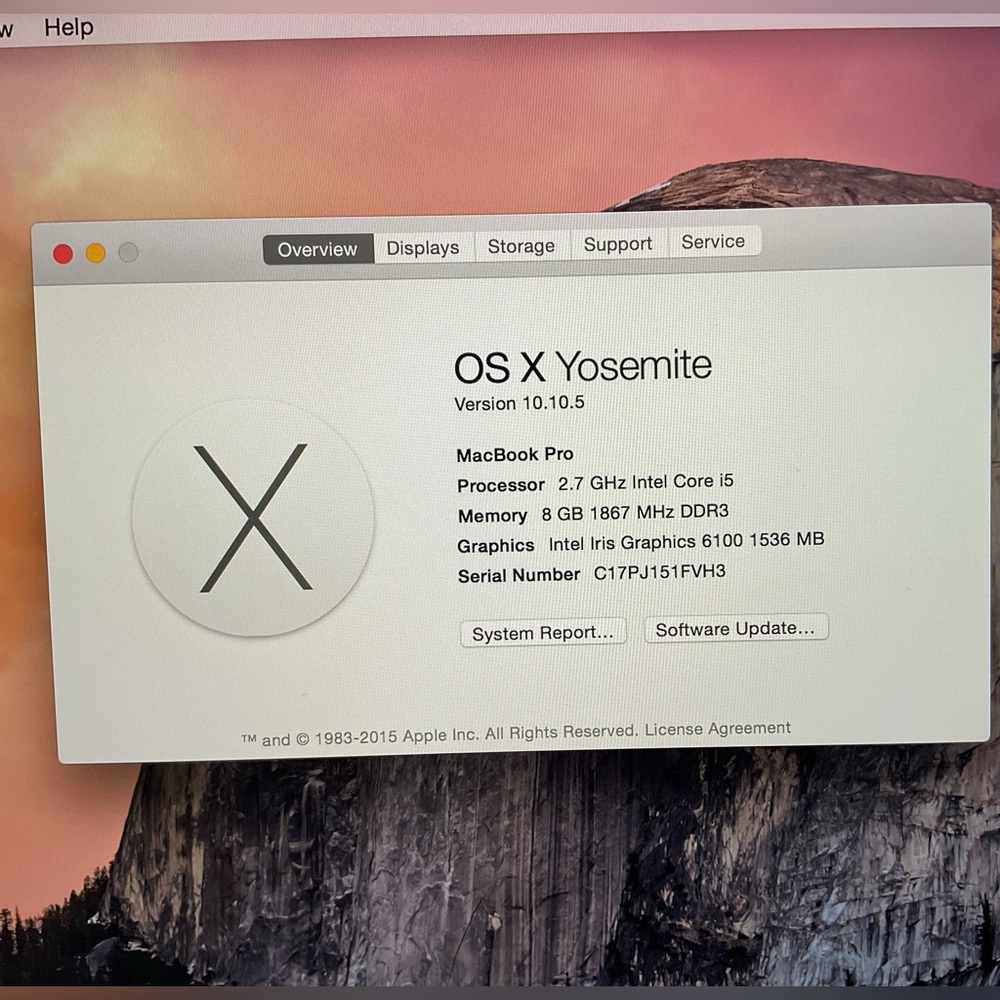This screenshot has height=1000, width=1000.
Task: Switch to the Displays tab
Action: pyautogui.click(x=423, y=247)
